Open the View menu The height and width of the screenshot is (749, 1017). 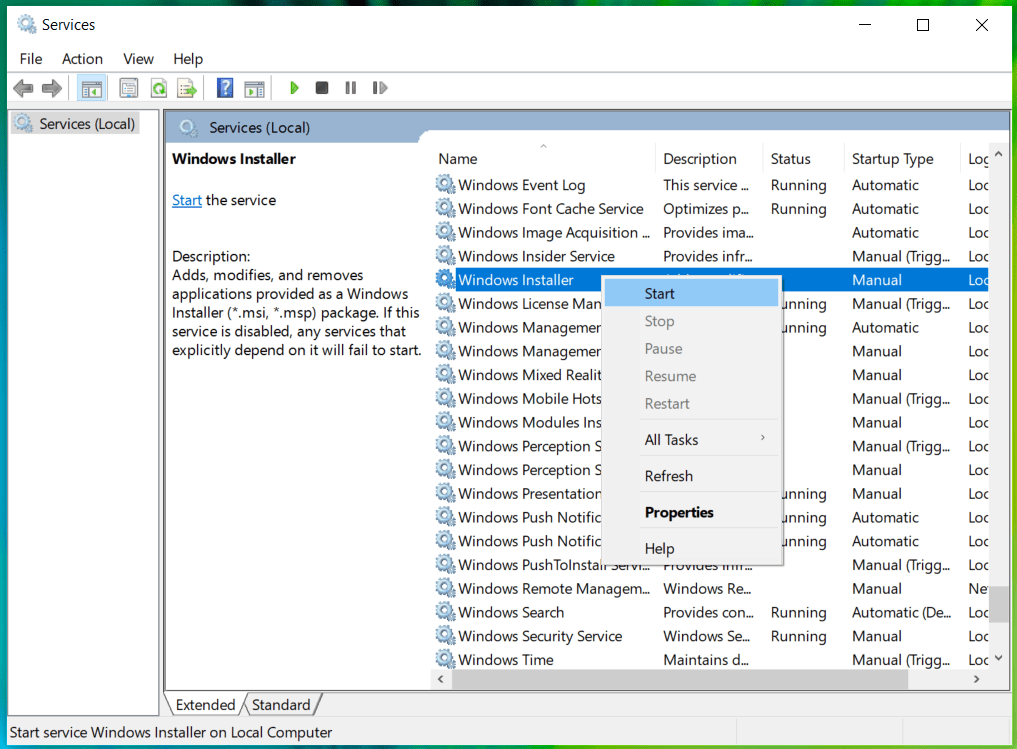coord(138,59)
